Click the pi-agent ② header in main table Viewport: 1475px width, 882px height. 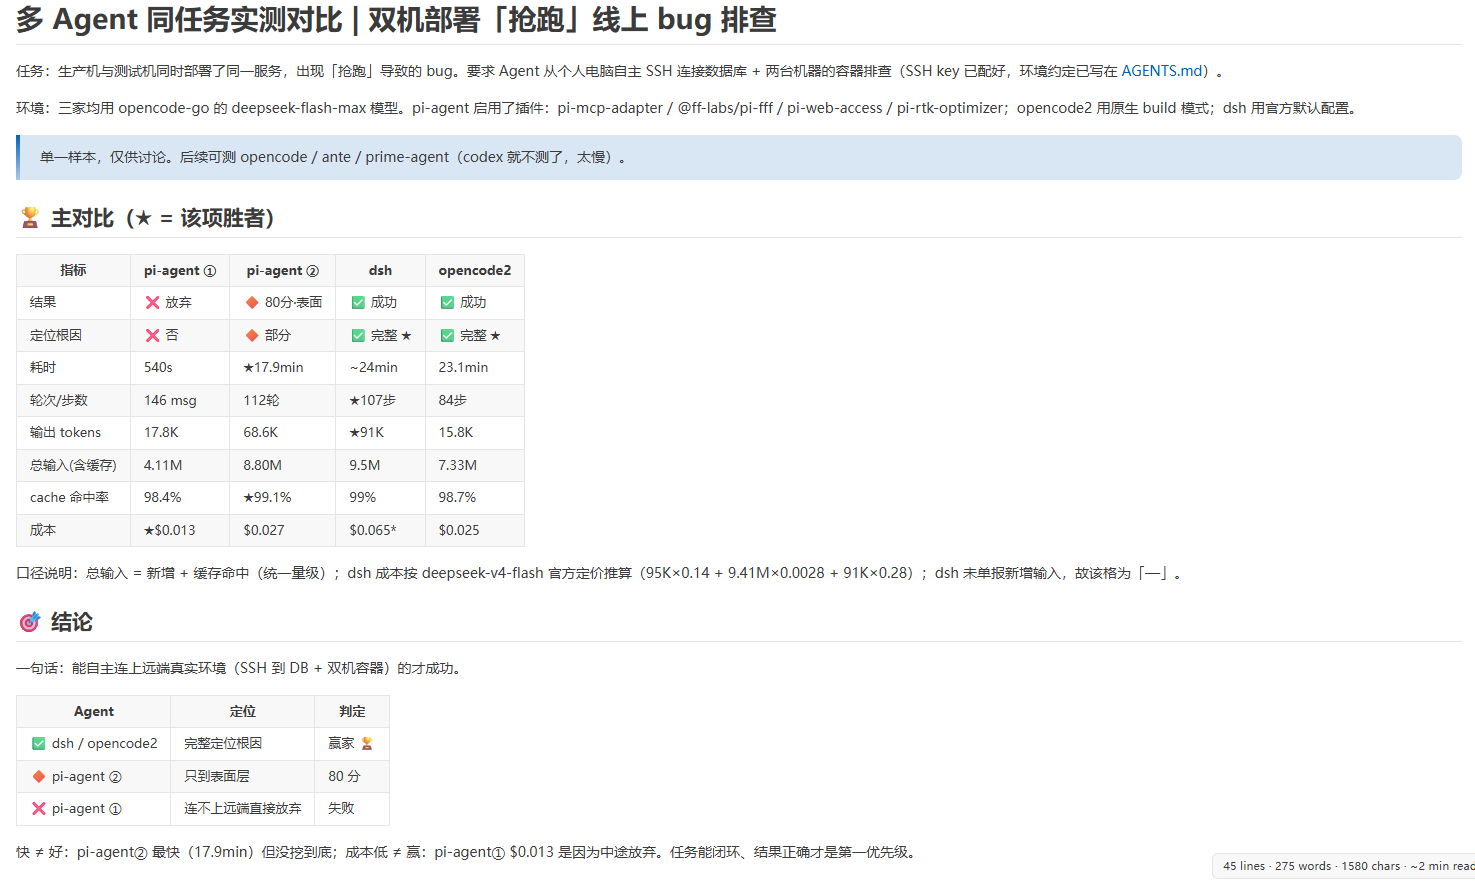pyautogui.click(x=283, y=270)
